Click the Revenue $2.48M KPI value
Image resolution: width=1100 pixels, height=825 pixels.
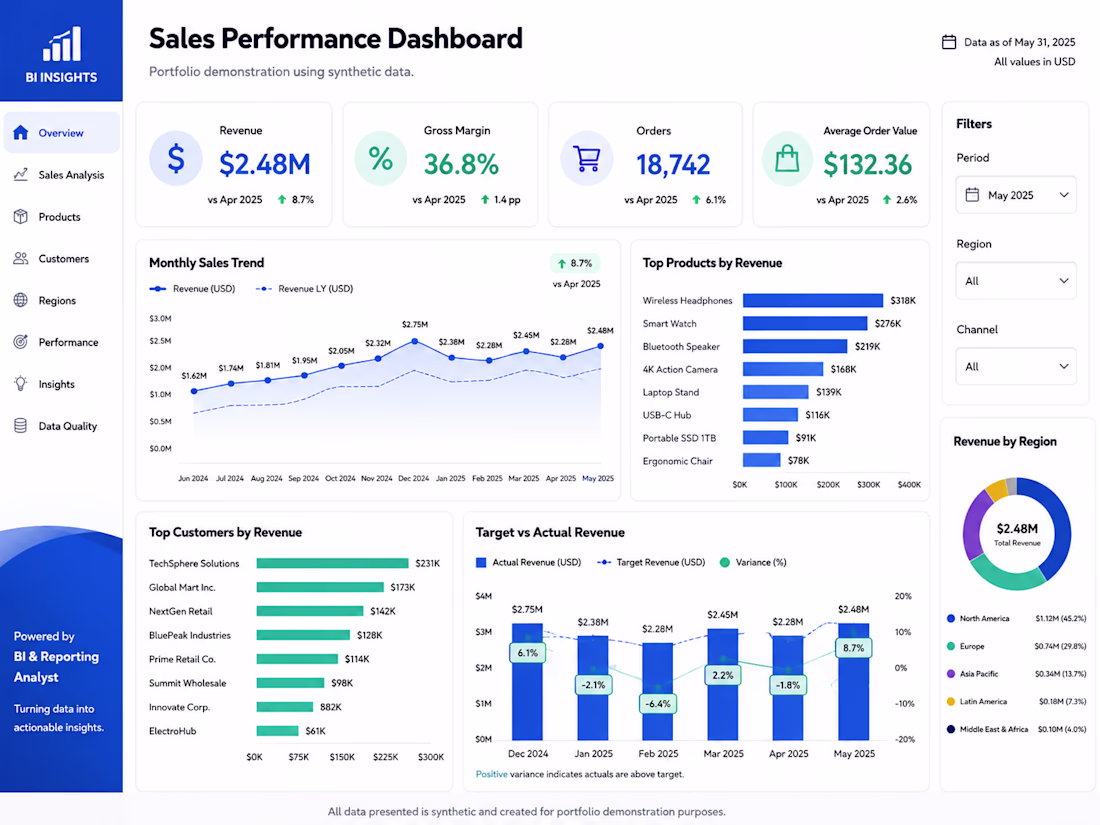click(x=264, y=164)
